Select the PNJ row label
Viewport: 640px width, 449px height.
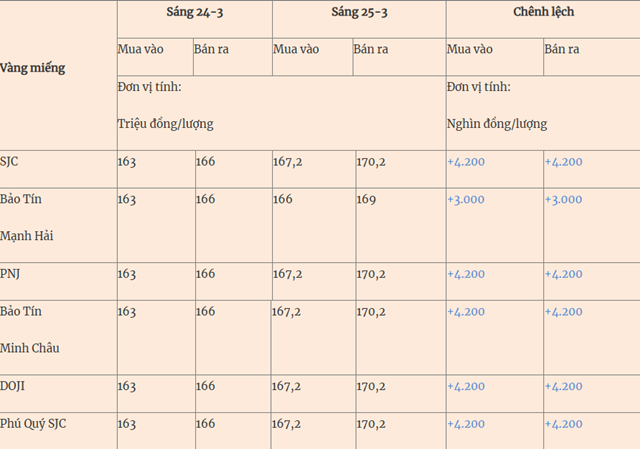coord(10,274)
